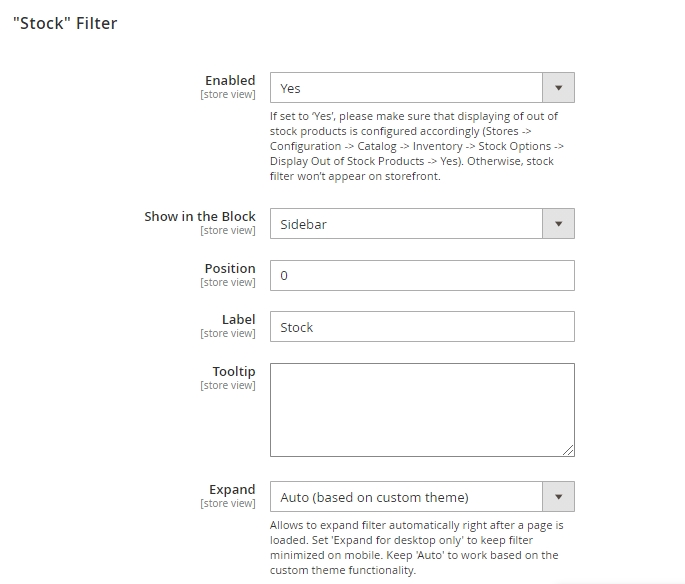Click the Position field label

[x=230, y=268]
